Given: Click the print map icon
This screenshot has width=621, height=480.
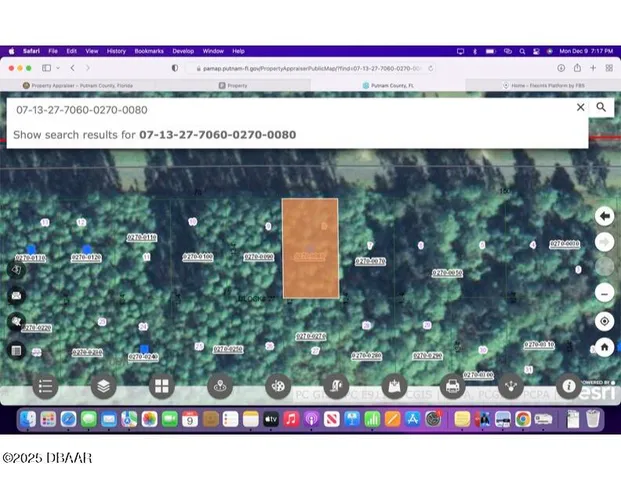Looking at the screenshot, I should [452, 385].
